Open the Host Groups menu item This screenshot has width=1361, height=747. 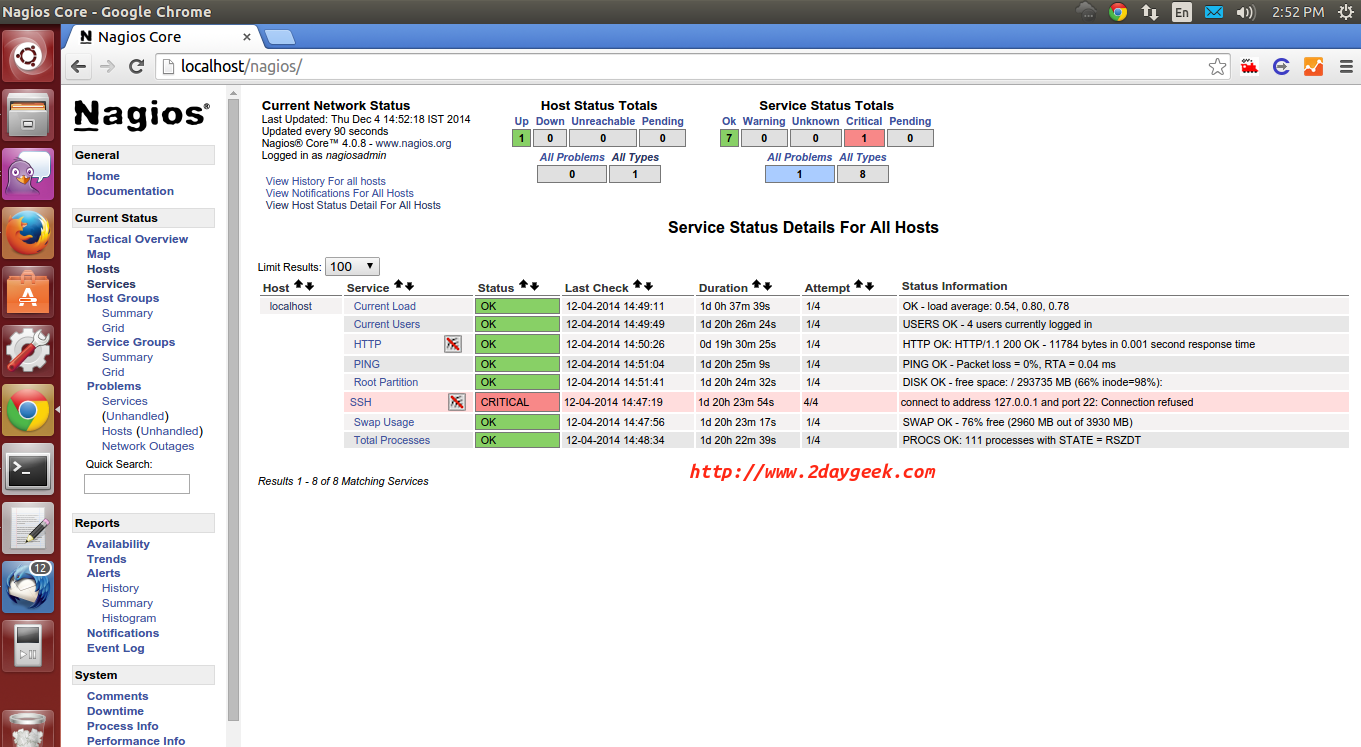click(x=122, y=298)
